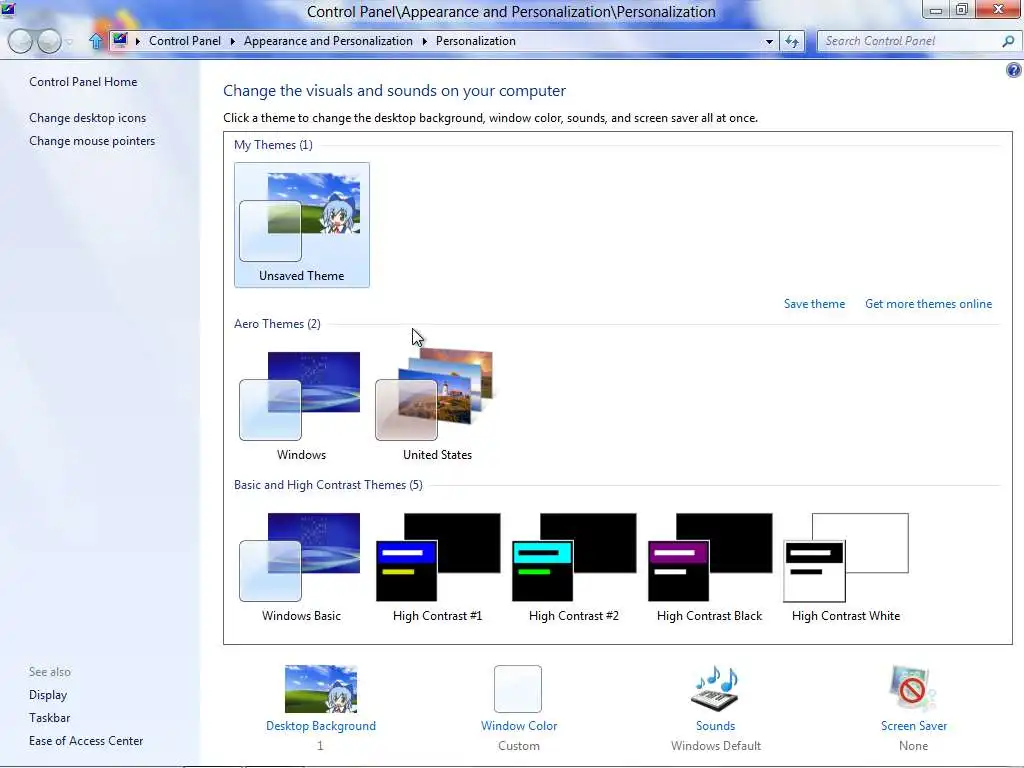Open the recent pages dropdown arrow

point(69,42)
